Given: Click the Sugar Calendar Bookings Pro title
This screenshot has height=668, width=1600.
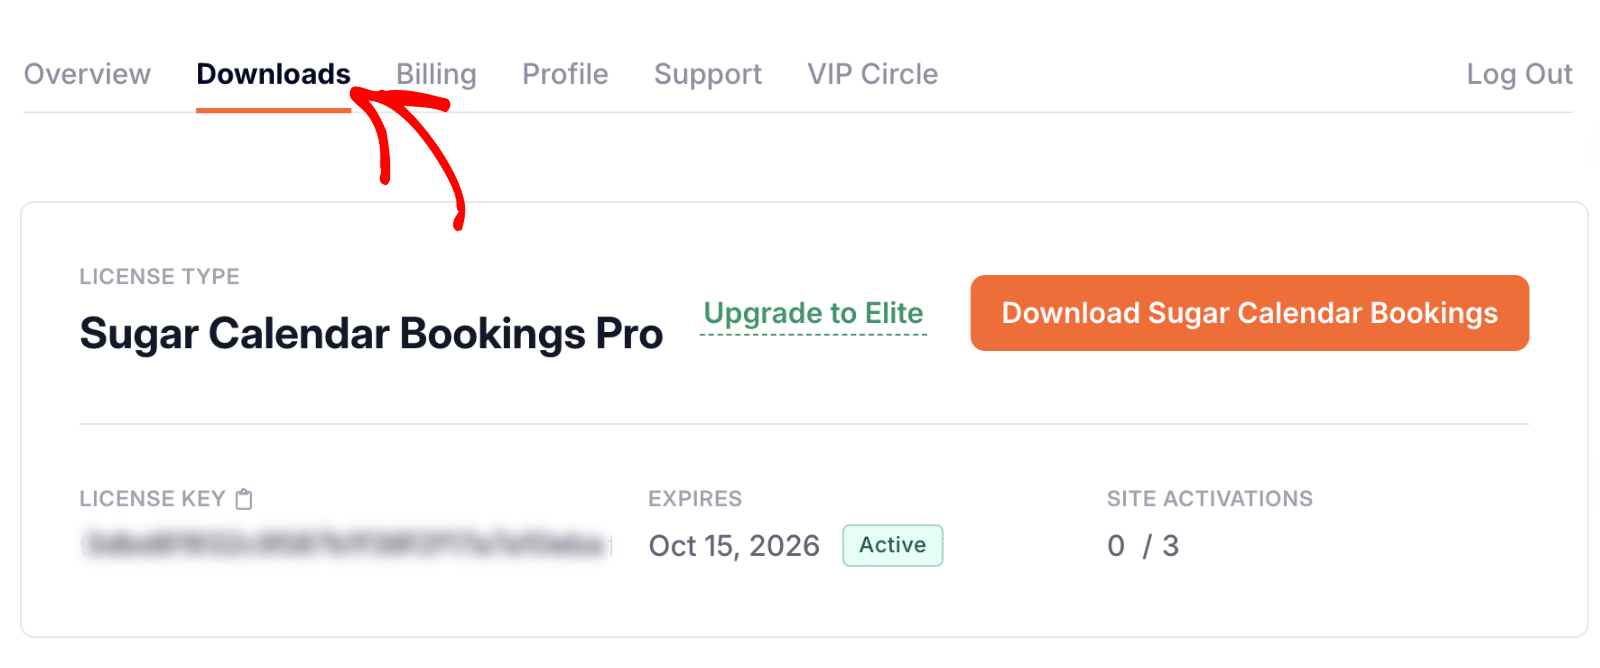Looking at the screenshot, I should 371,333.
